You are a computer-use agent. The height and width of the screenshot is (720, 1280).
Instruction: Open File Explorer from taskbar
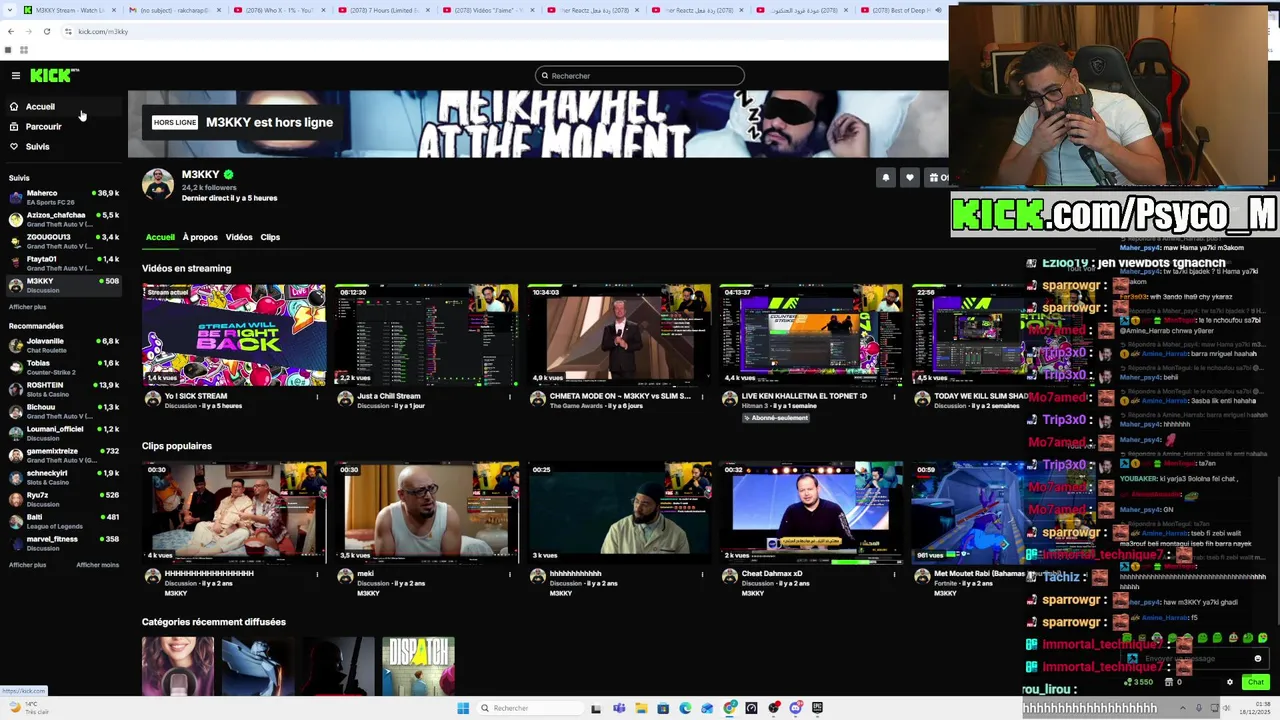(x=641, y=708)
